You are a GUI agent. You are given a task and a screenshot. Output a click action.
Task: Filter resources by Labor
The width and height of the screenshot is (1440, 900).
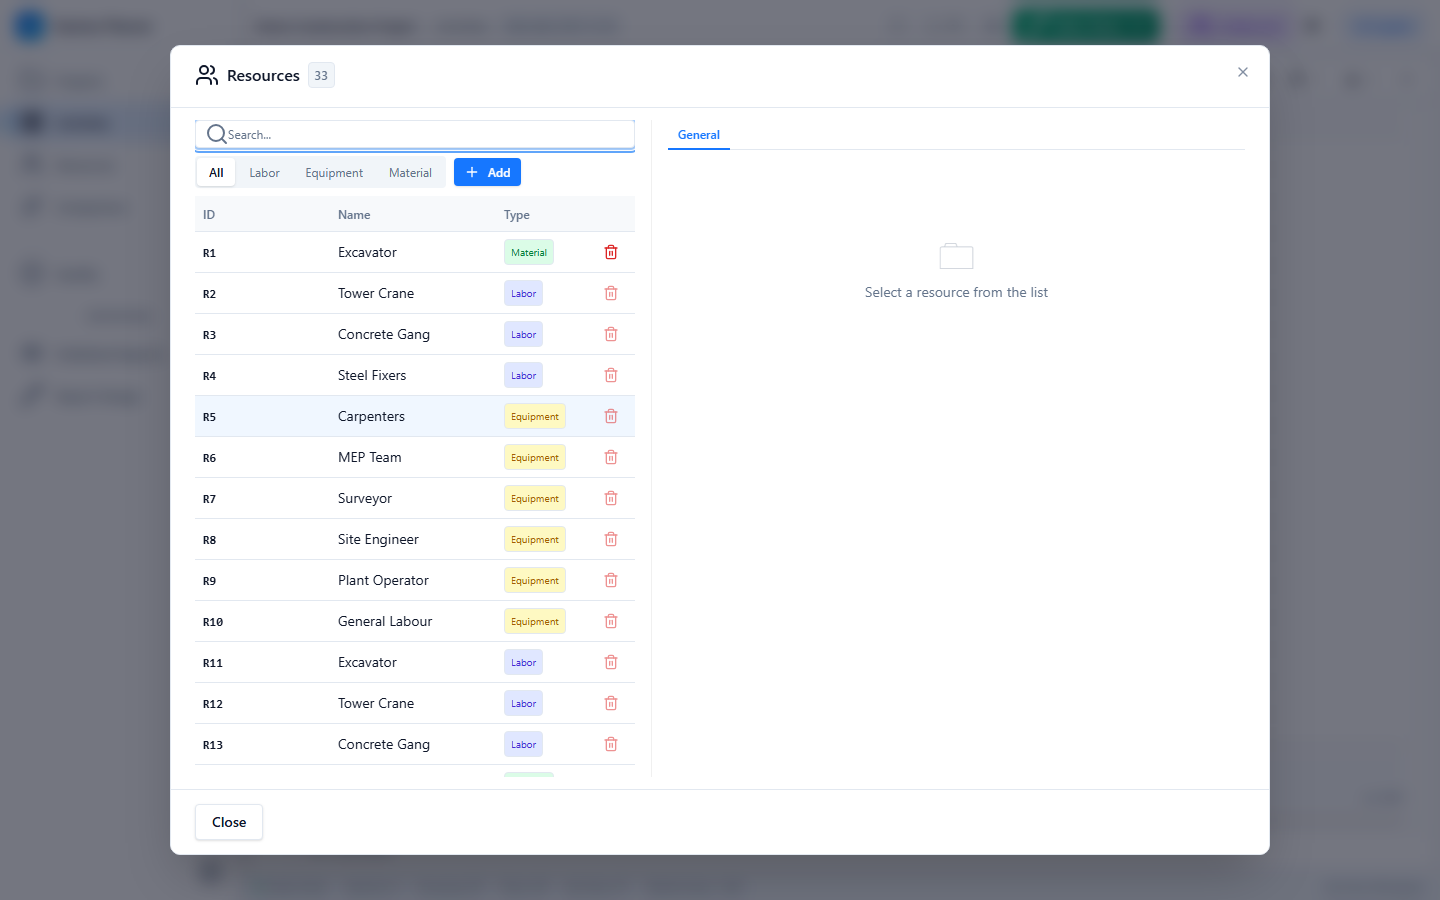tap(264, 172)
